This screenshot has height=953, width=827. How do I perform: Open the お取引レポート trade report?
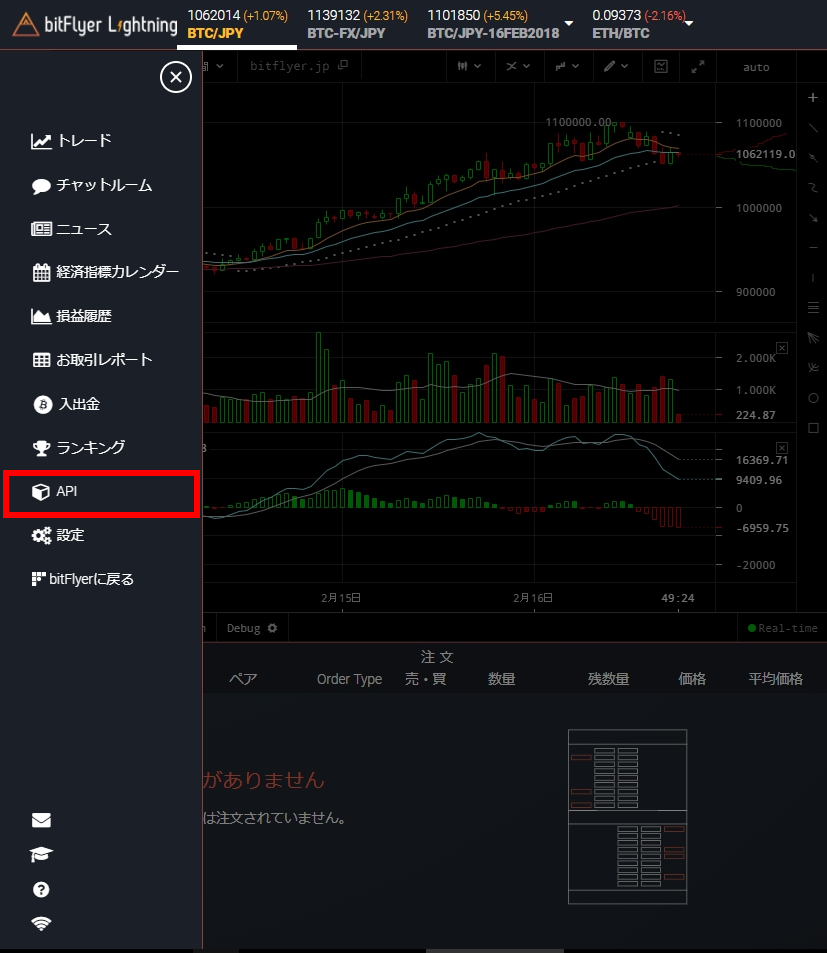coord(92,360)
